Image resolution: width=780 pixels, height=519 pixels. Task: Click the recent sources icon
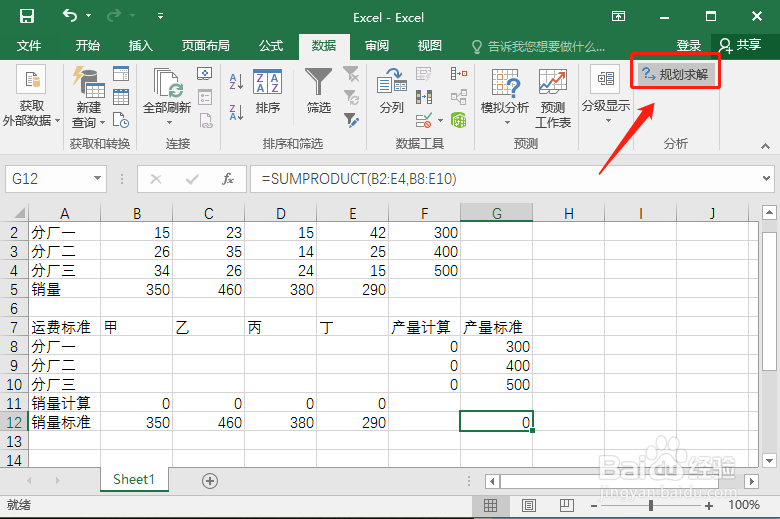click(121, 120)
